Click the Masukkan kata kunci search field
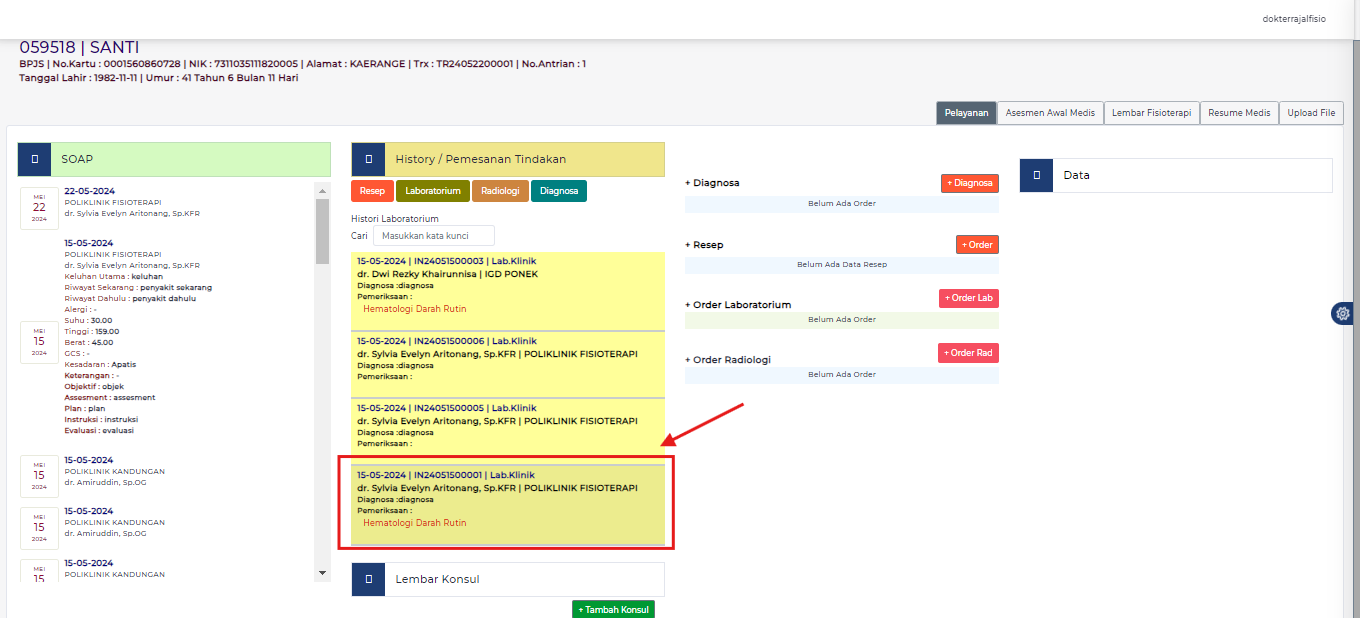Image resolution: width=1360 pixels, height=618 pixels. coord(434,236)
